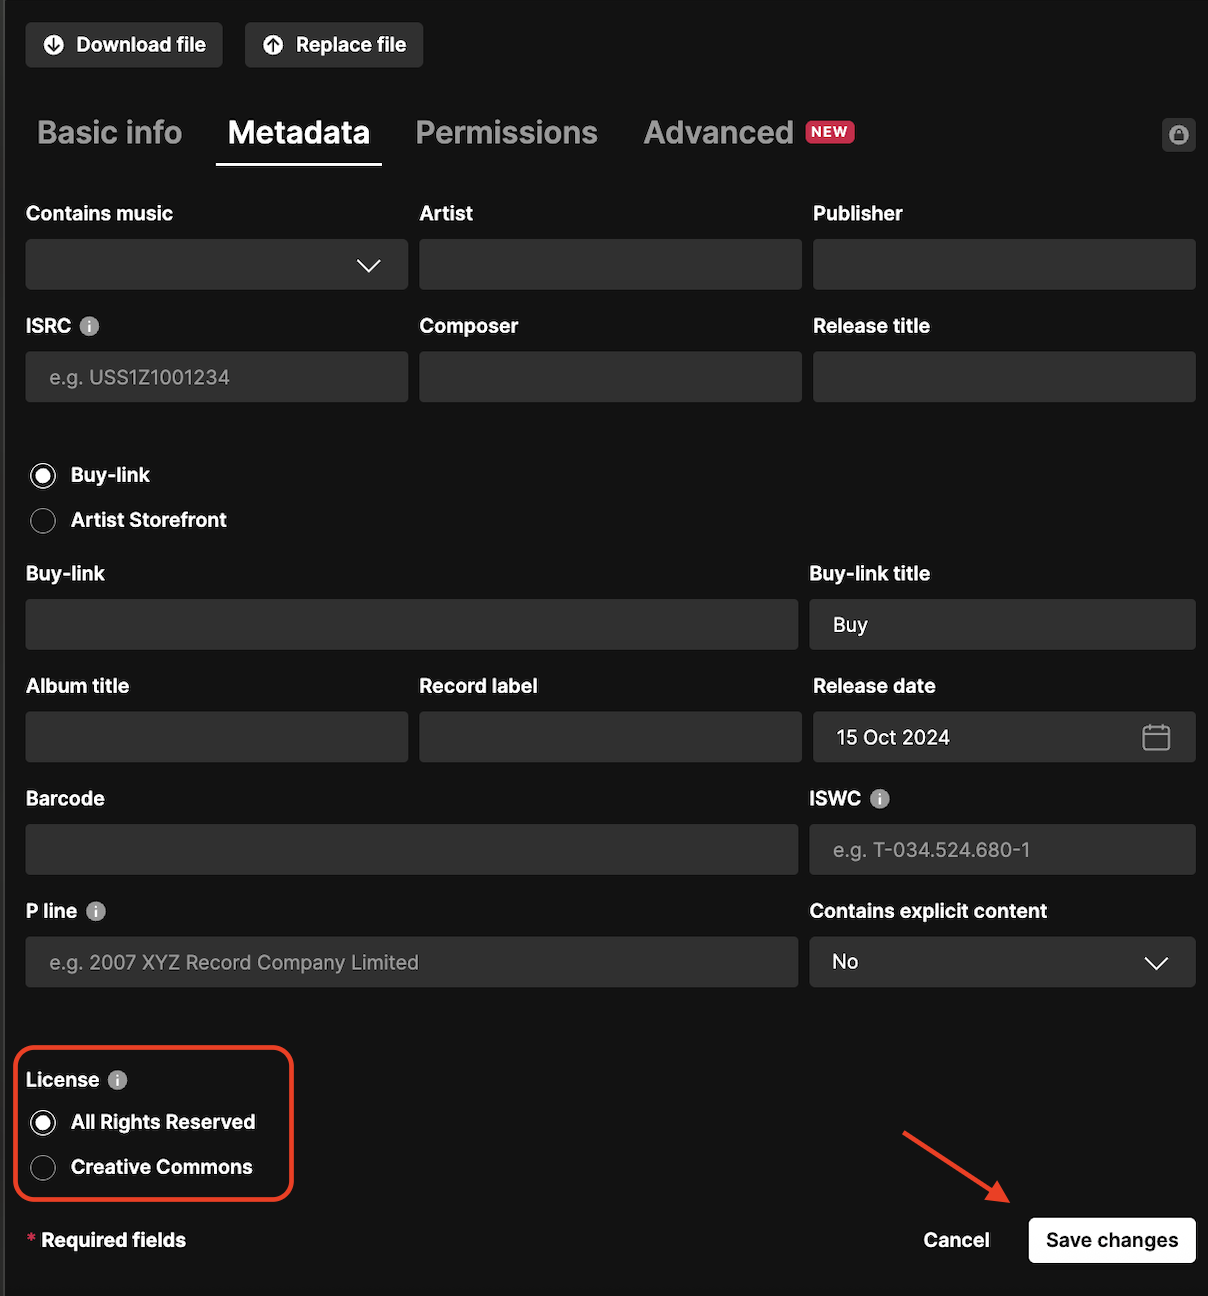Click the License info icon
This screenshot has height=1296, width=1208.
pyautogui.click(x=117, y=1080)
